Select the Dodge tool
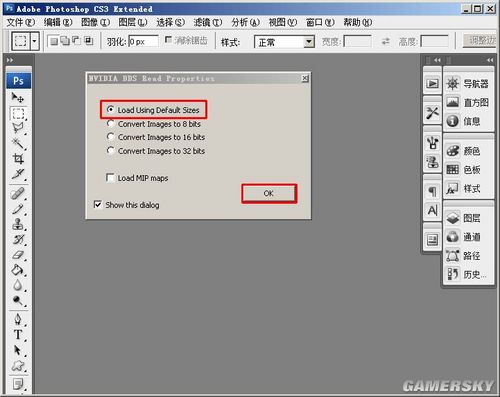 pos(18,300)
